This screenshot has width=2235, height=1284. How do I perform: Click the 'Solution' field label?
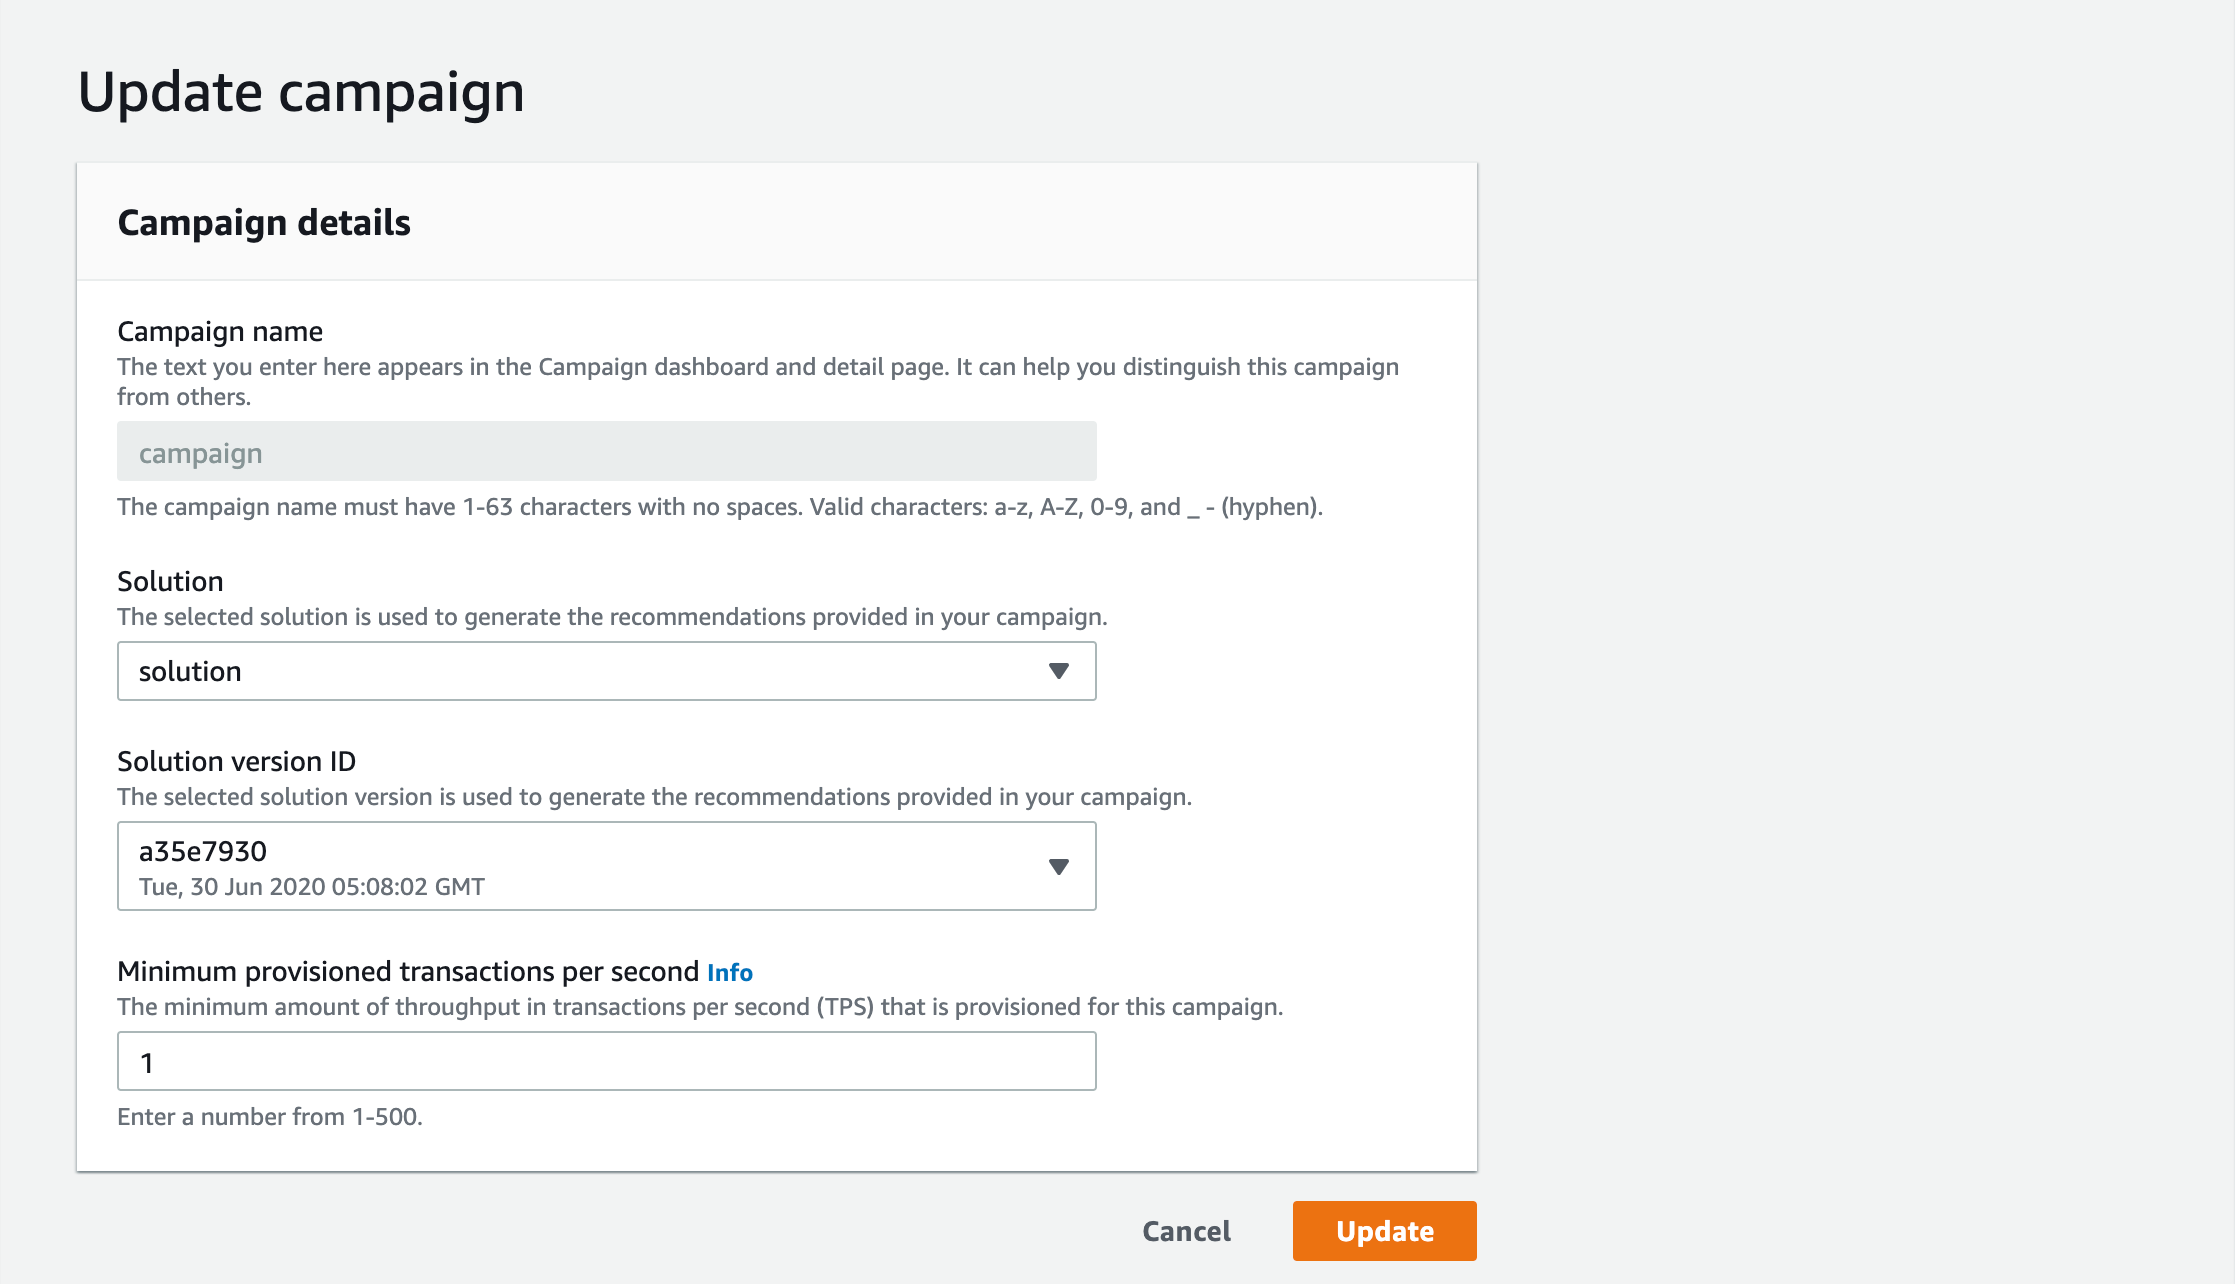(x=170, y=581)
